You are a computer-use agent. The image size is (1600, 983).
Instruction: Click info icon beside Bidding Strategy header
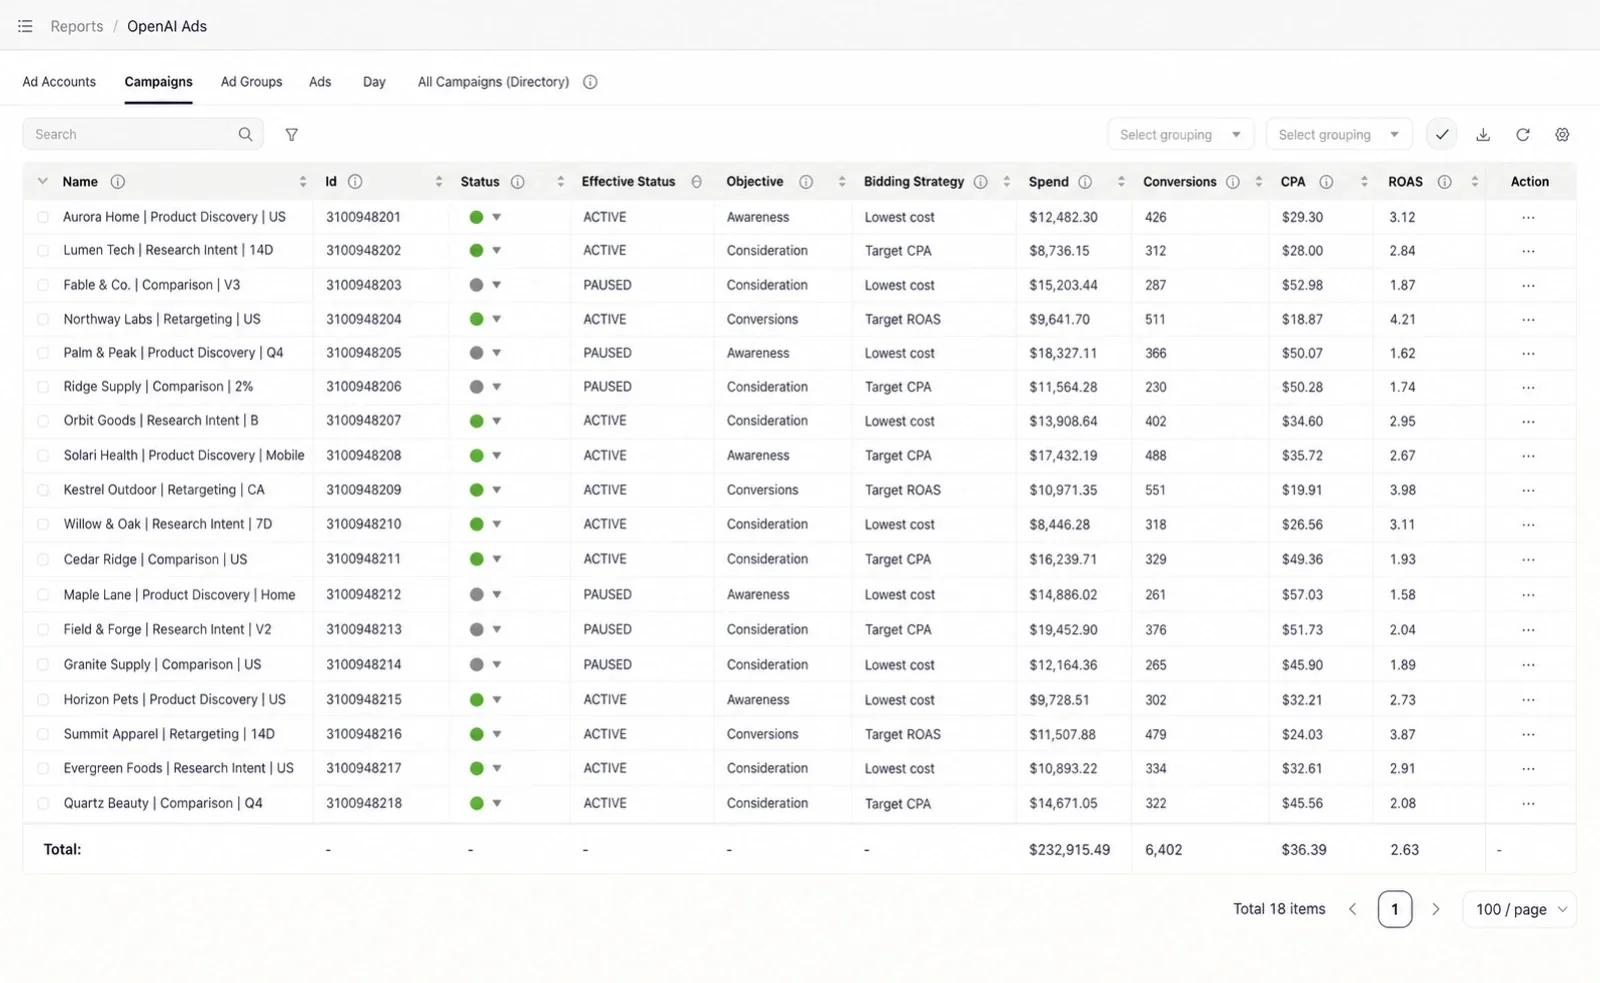tap(980, 181)
